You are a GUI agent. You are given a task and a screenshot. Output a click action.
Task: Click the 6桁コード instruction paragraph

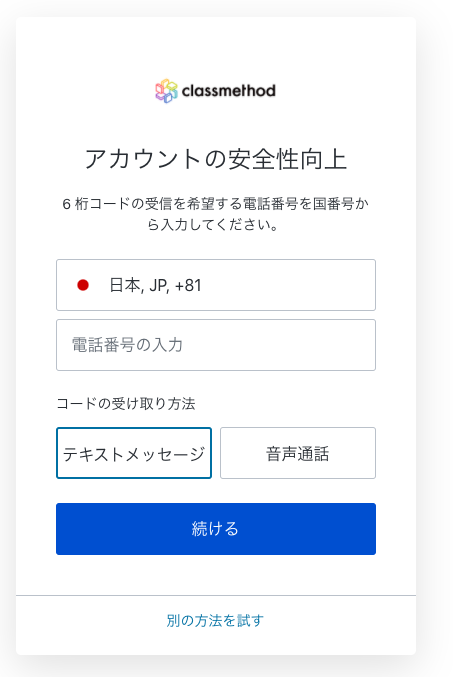215,214
